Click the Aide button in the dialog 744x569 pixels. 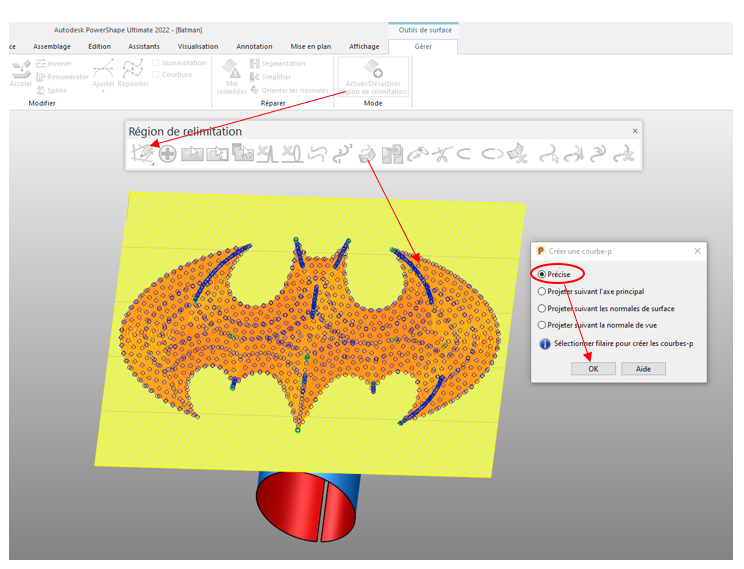[x=643, y=368]
